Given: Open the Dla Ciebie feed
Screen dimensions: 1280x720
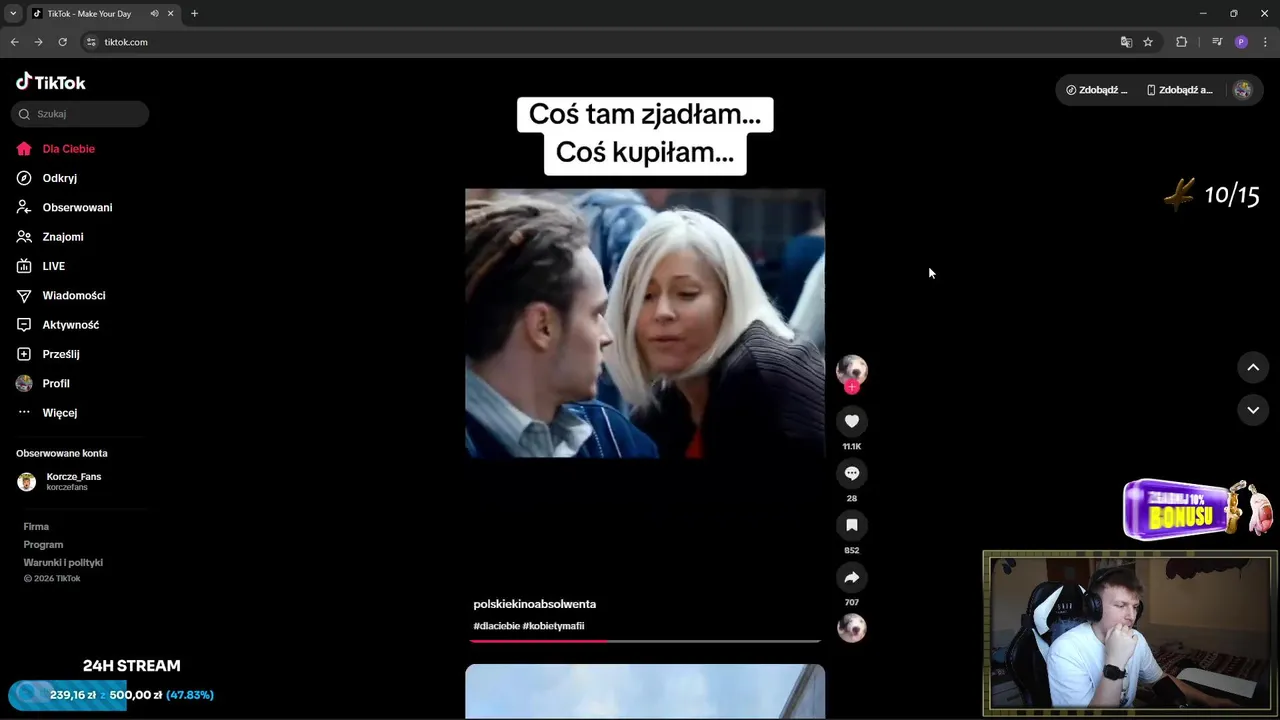Looking at the screenshot, I should [x=56, y=149].
